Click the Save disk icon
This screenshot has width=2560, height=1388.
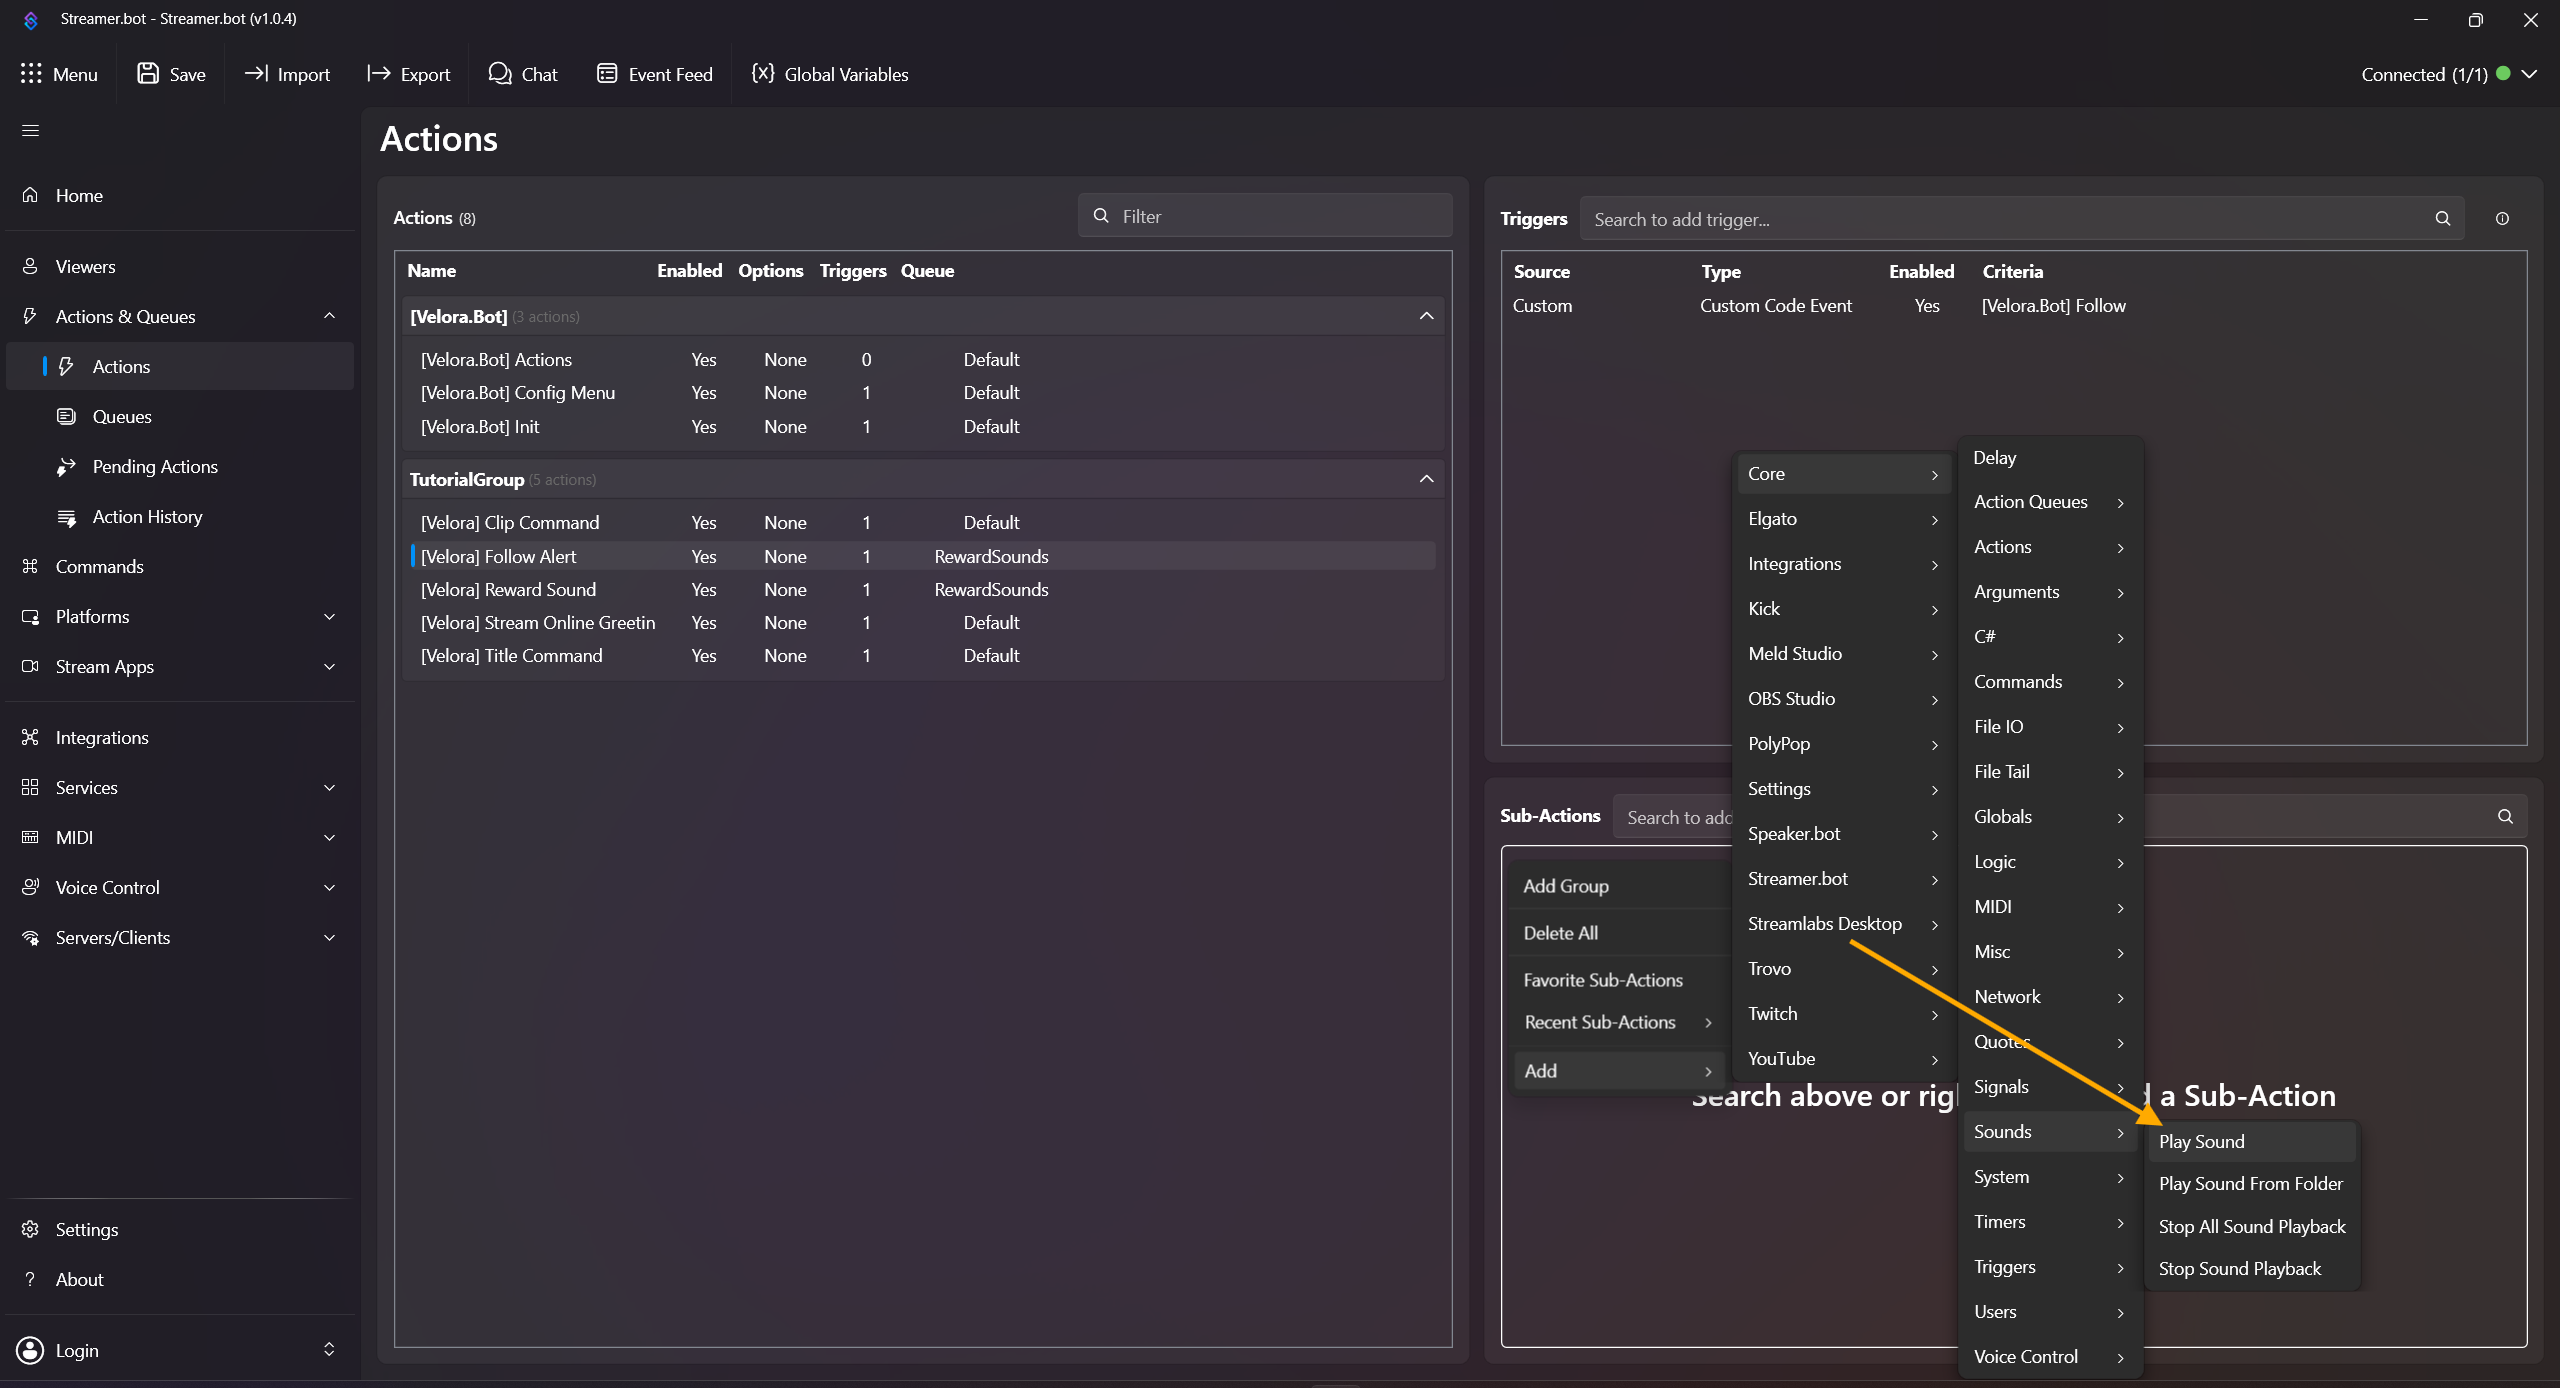[x=148, y=73]
